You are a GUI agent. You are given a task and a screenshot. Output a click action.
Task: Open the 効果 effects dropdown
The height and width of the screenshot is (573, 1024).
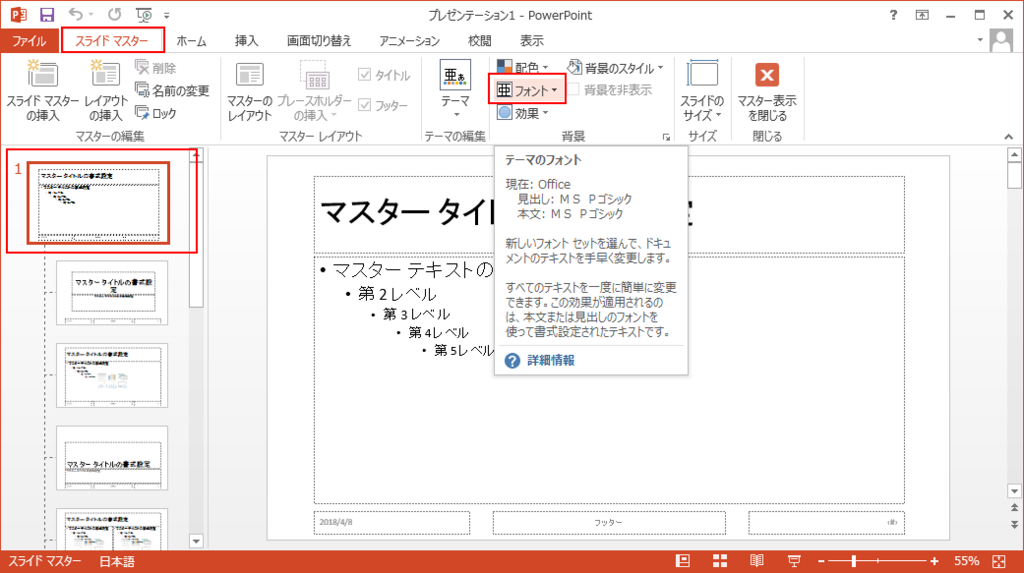pyautogui.click(x=522, y=113)
